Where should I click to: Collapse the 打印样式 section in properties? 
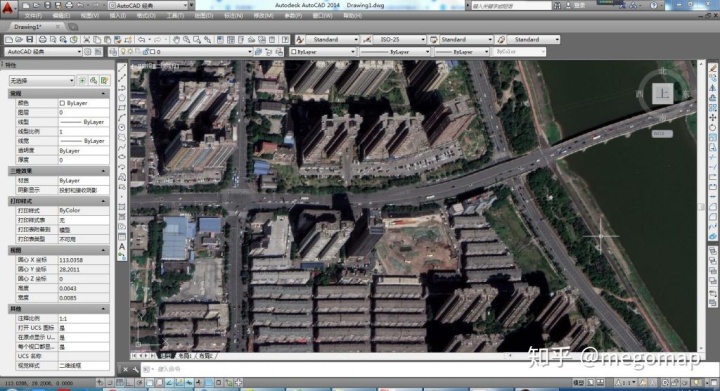(x=103, y=201)
